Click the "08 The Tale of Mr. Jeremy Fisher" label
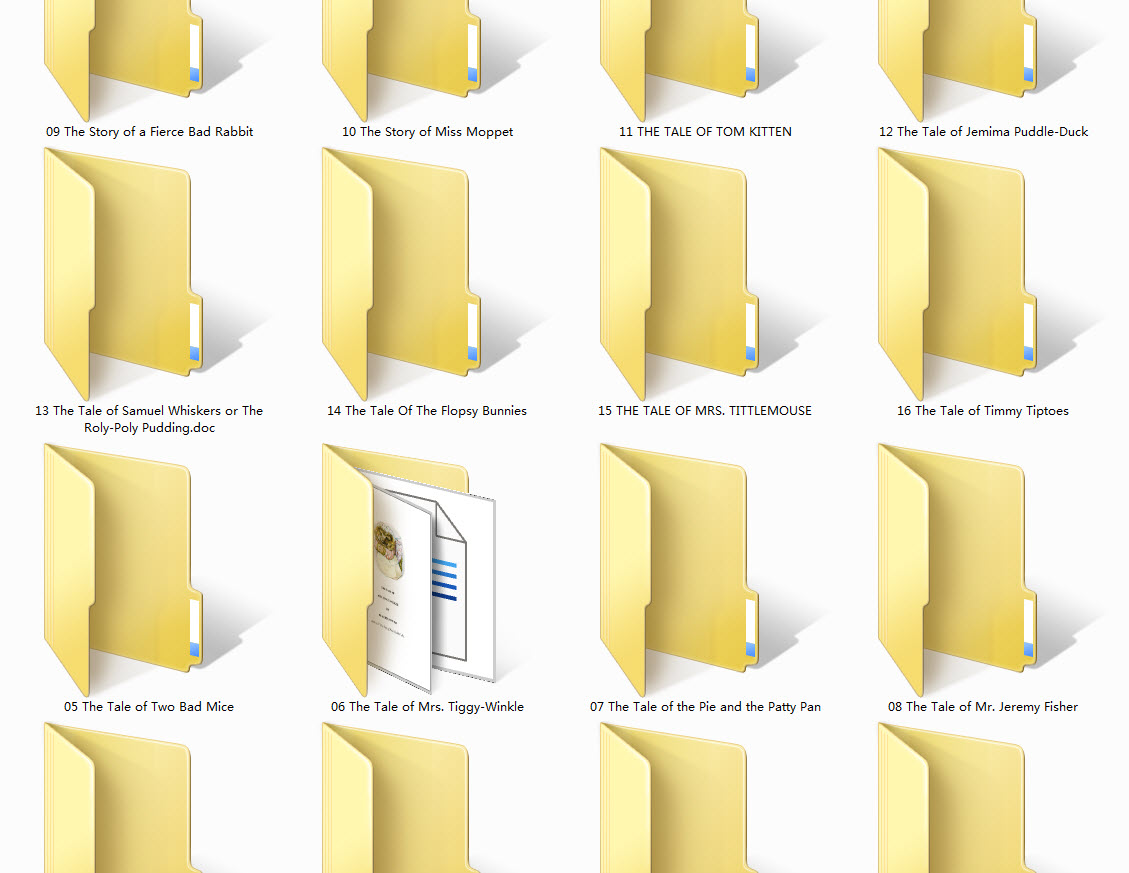 (983, 707)
